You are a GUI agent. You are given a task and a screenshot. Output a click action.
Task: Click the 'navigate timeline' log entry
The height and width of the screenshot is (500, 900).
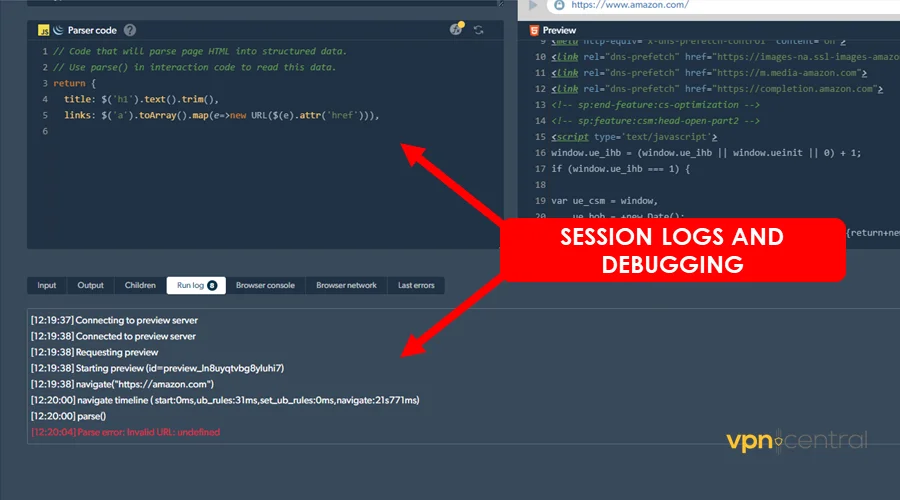coord(225,400)
